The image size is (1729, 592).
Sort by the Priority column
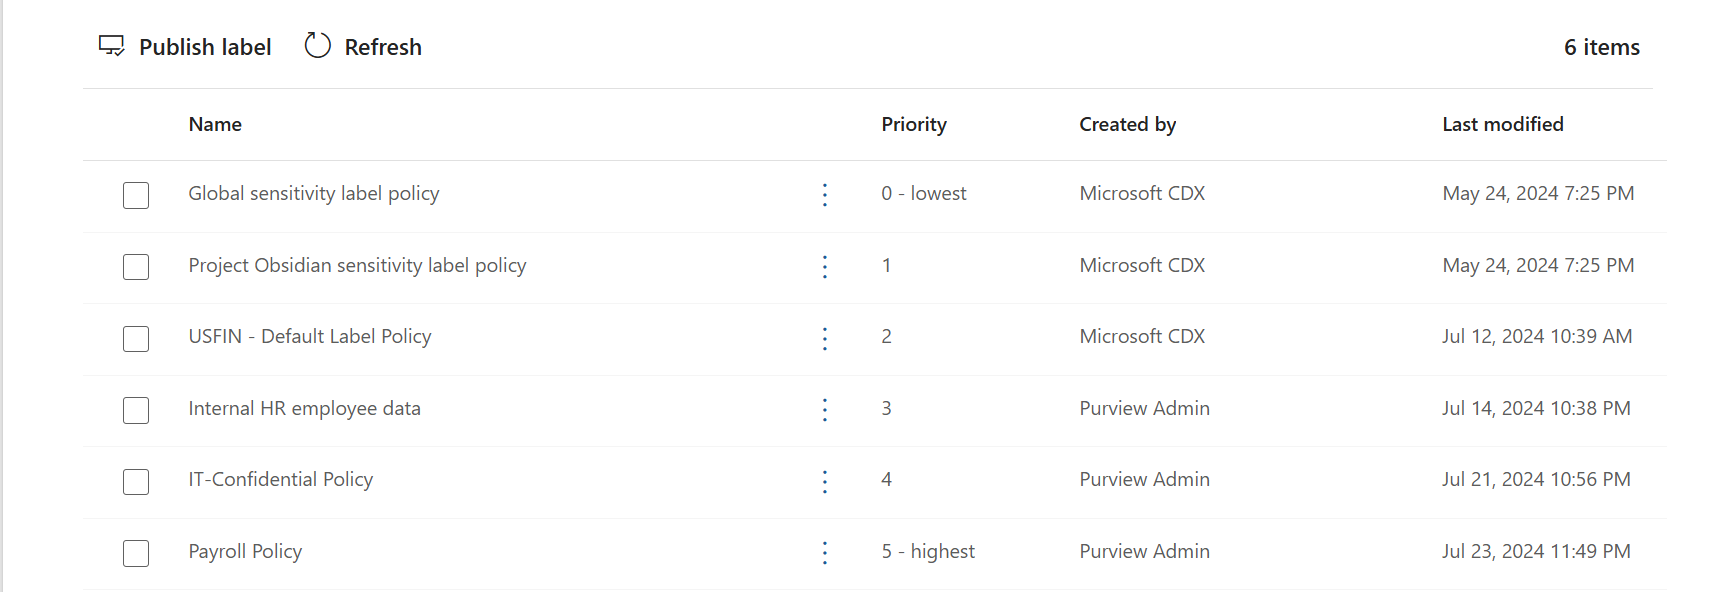pos(913,124)
